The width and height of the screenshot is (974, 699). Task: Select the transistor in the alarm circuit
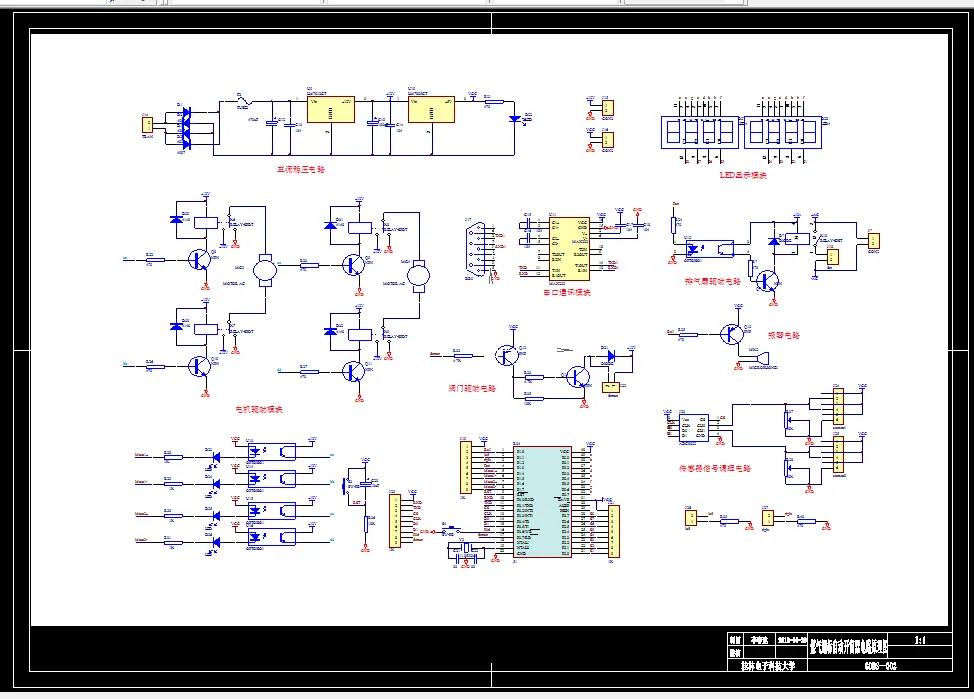pyautogui.click(x=732, y=334)
